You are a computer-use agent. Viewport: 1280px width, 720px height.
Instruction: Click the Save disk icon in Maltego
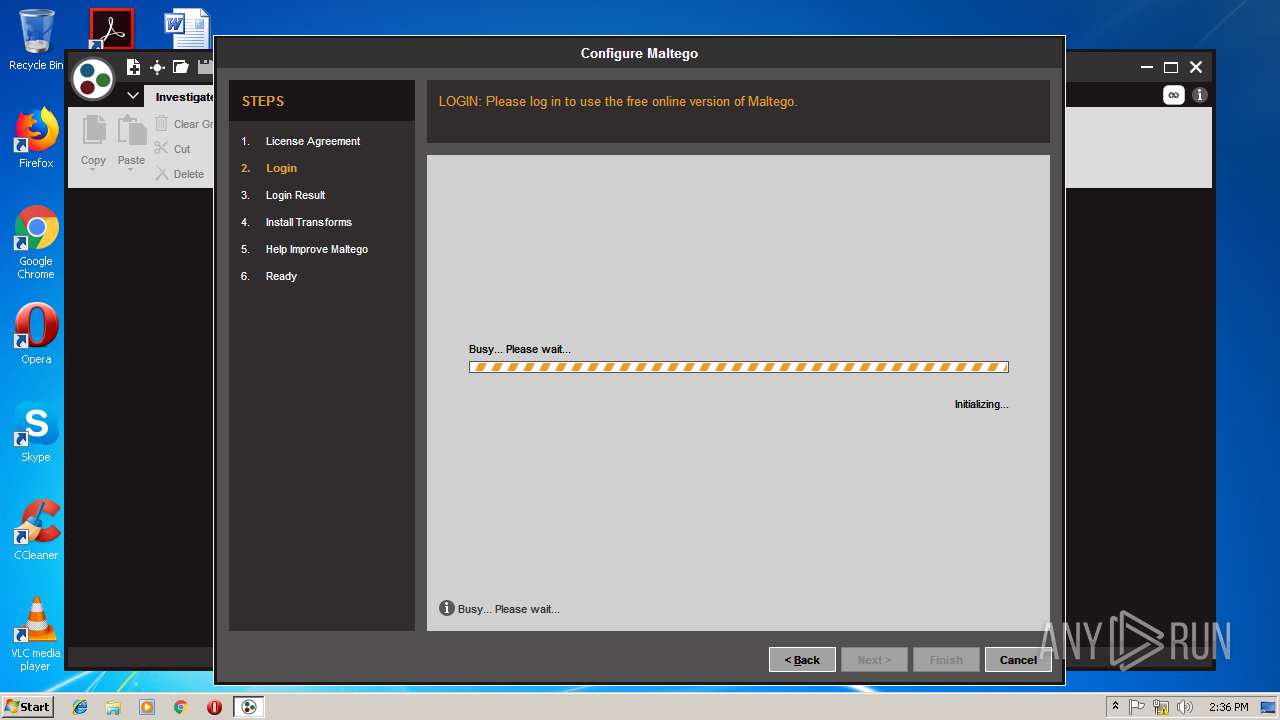click(x=205, y=67)
